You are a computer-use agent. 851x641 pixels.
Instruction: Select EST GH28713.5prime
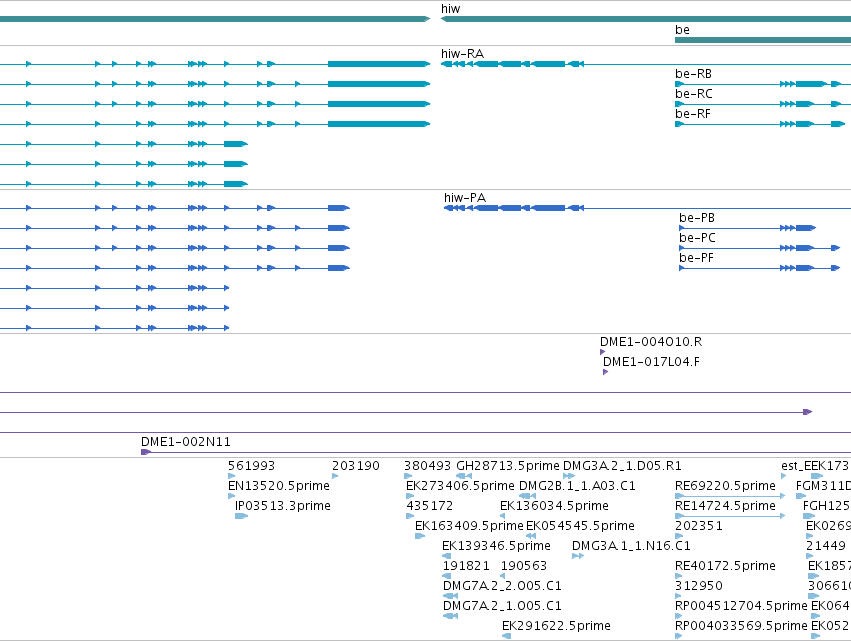(507, 466)
